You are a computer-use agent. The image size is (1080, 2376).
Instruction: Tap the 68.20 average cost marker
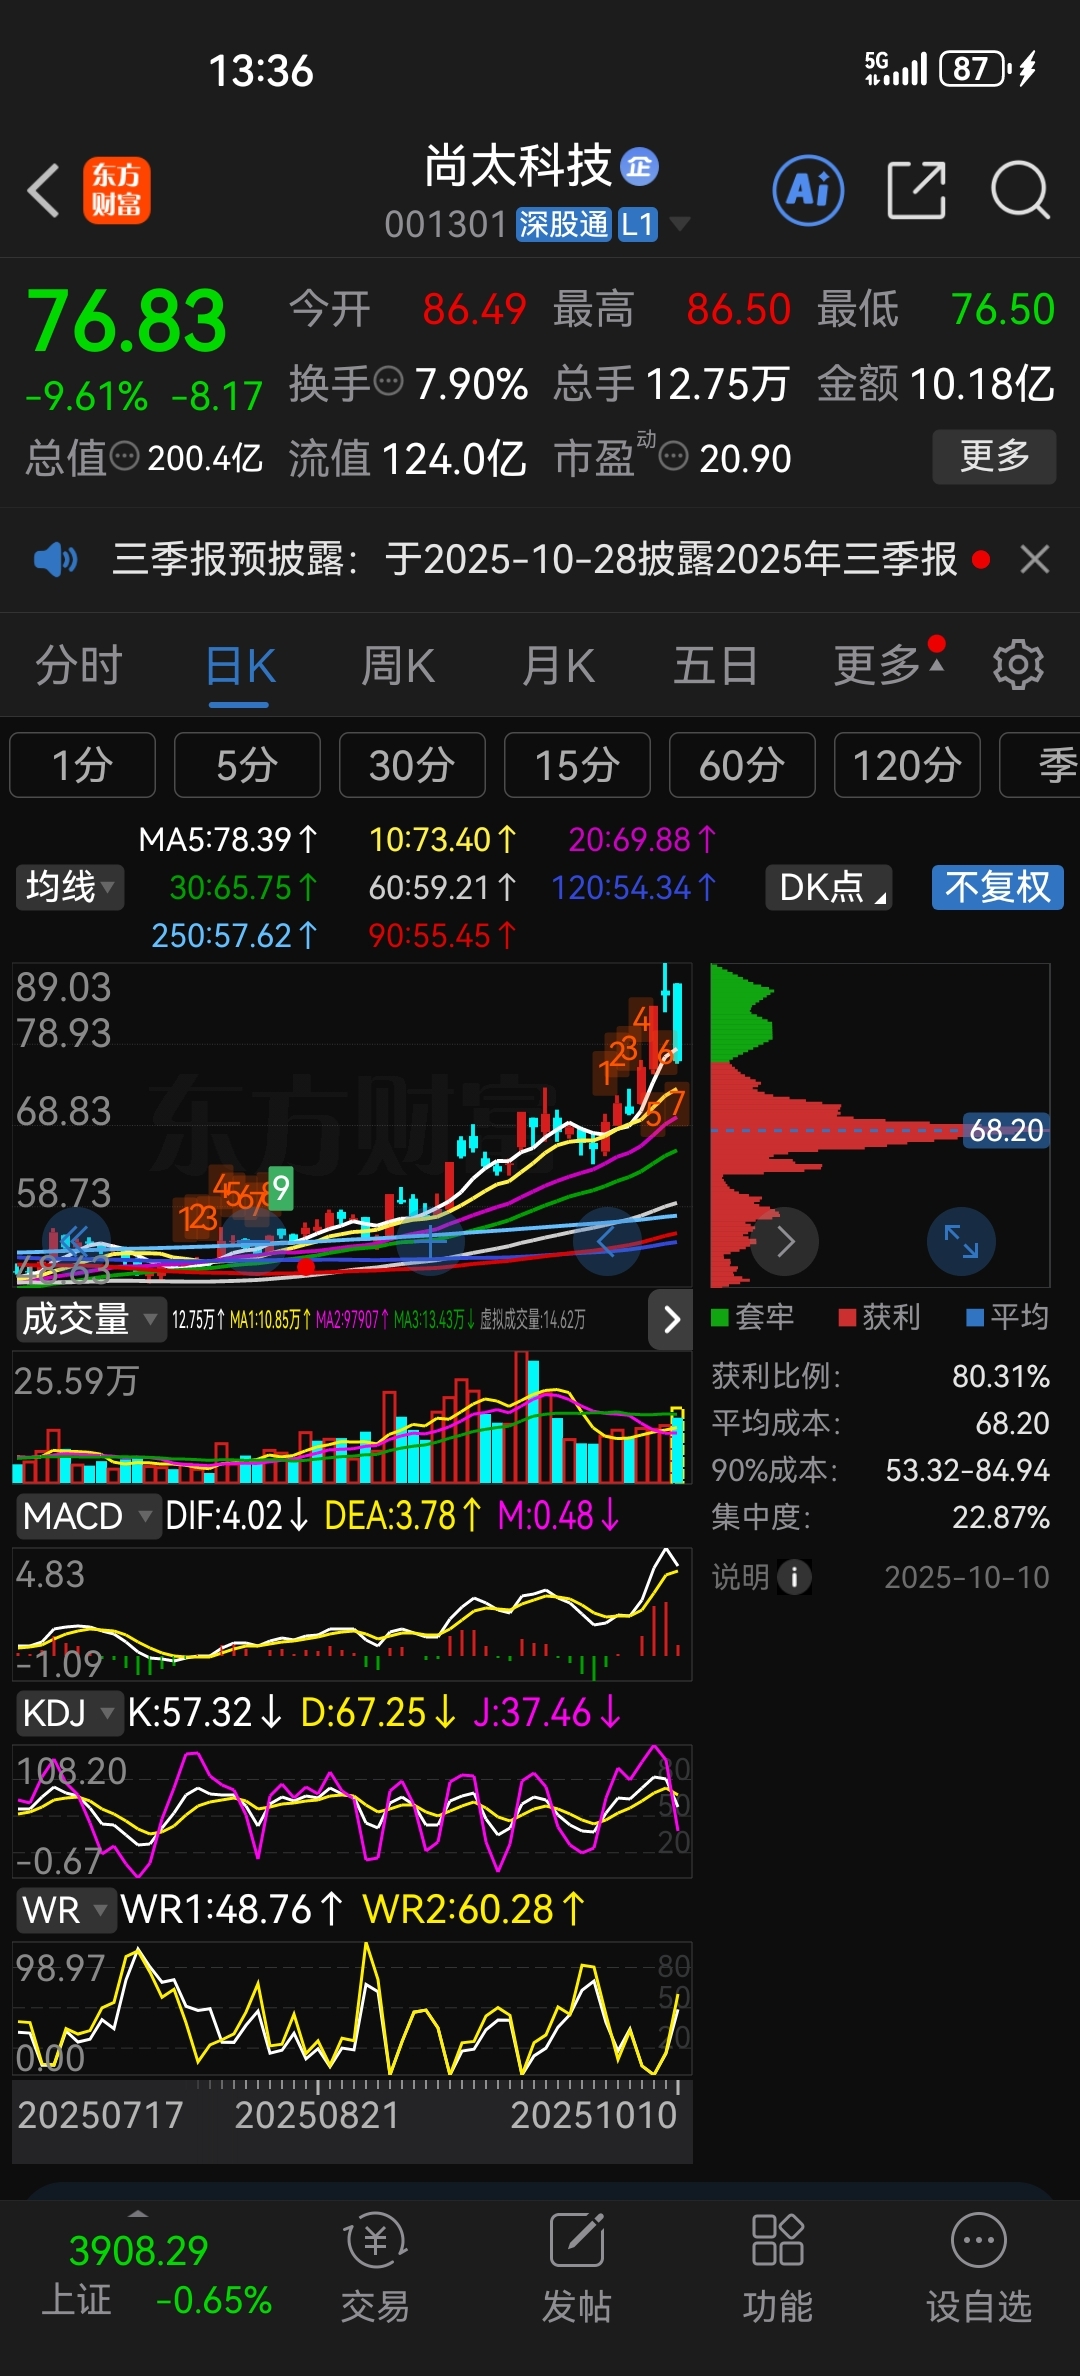[1006, 1130]
